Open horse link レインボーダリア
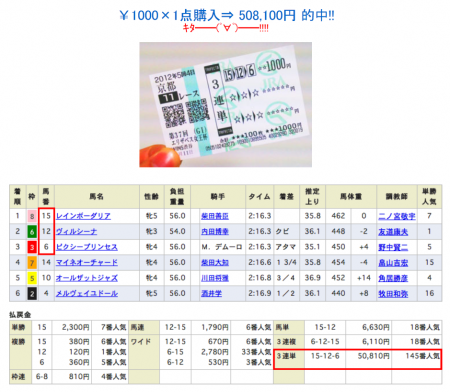The image size is (450, 392). pos(83,216)
